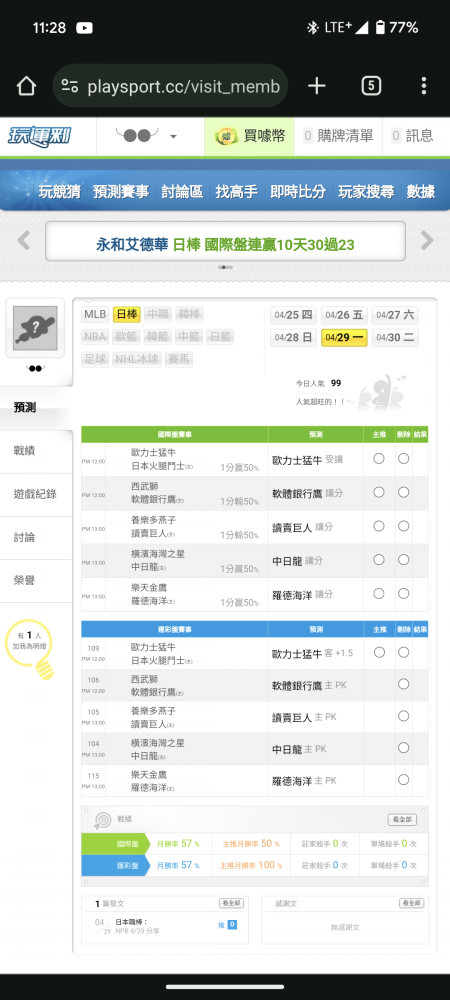Open 找高手 menu in blue nav bar
Viewport: 450px width, 1000px height.
tap(236, 191)
